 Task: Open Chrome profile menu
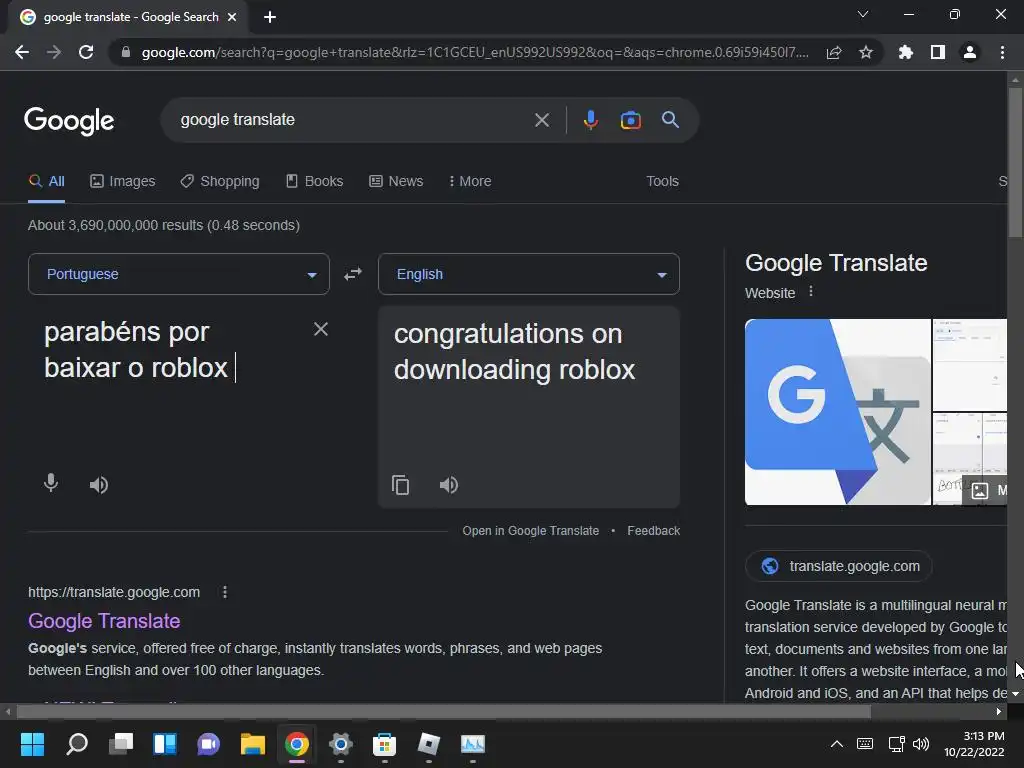970,52
